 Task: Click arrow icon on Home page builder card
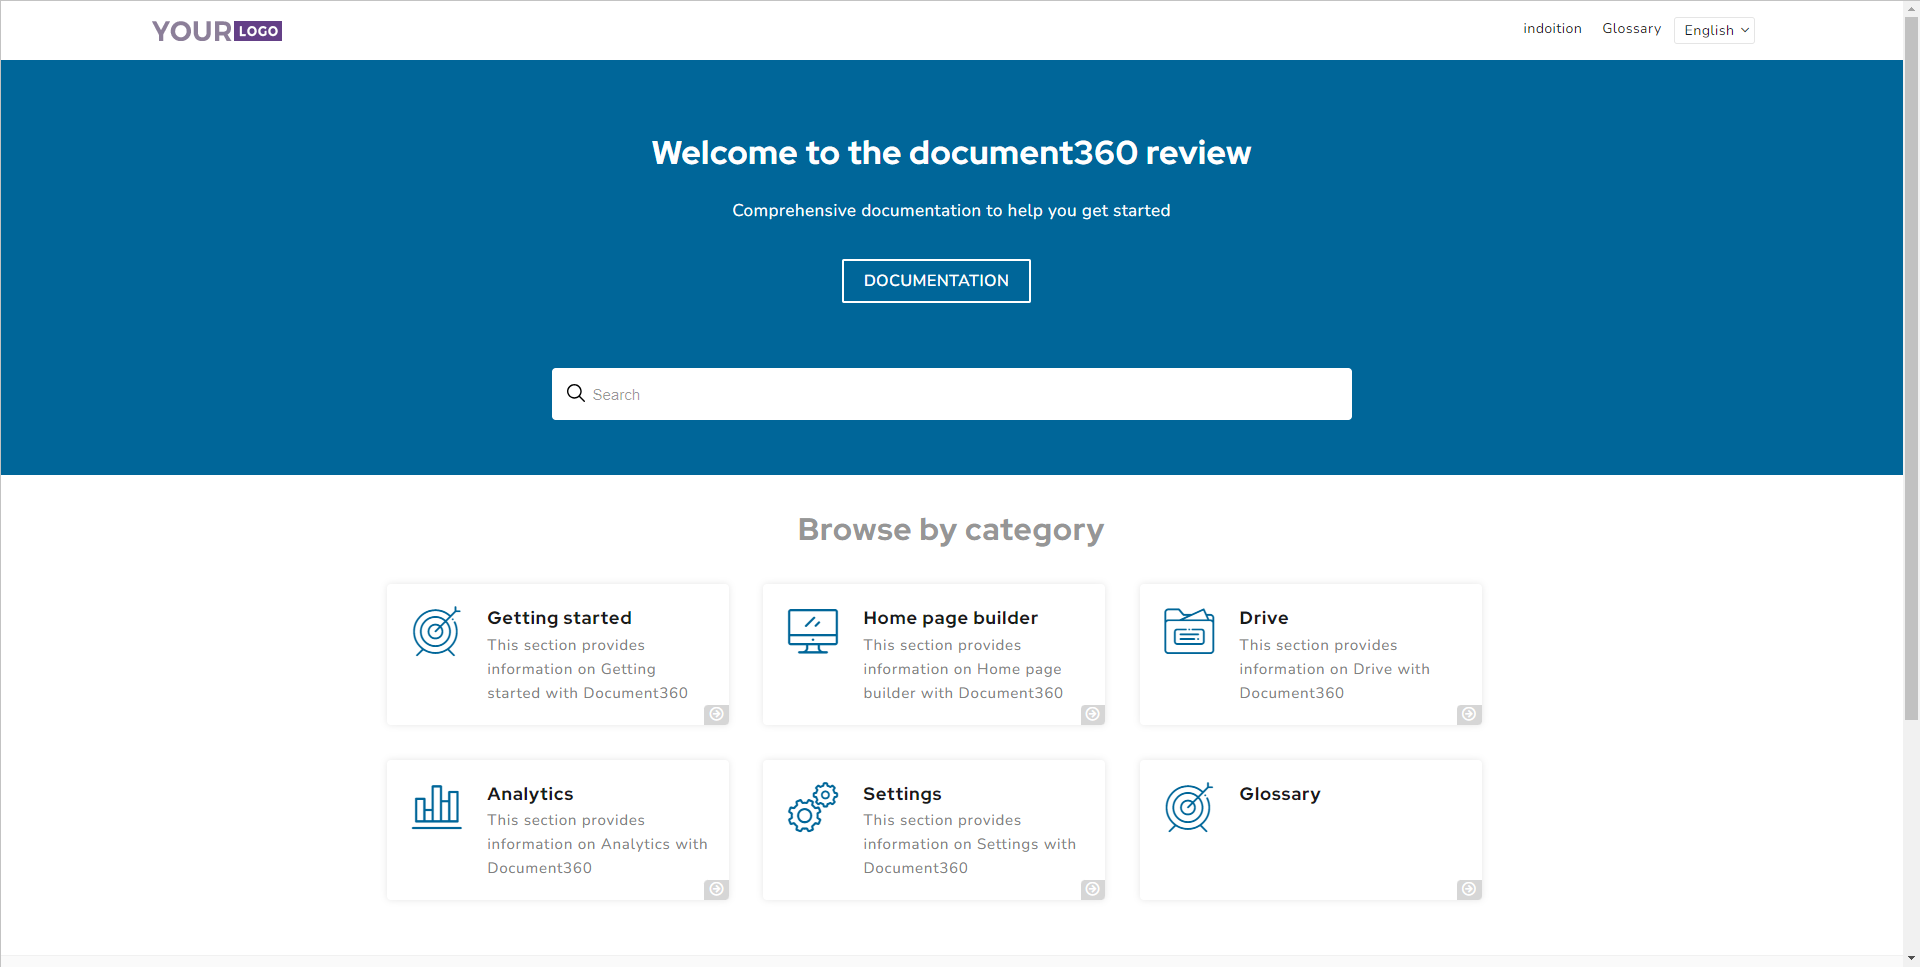point(1093,714)
